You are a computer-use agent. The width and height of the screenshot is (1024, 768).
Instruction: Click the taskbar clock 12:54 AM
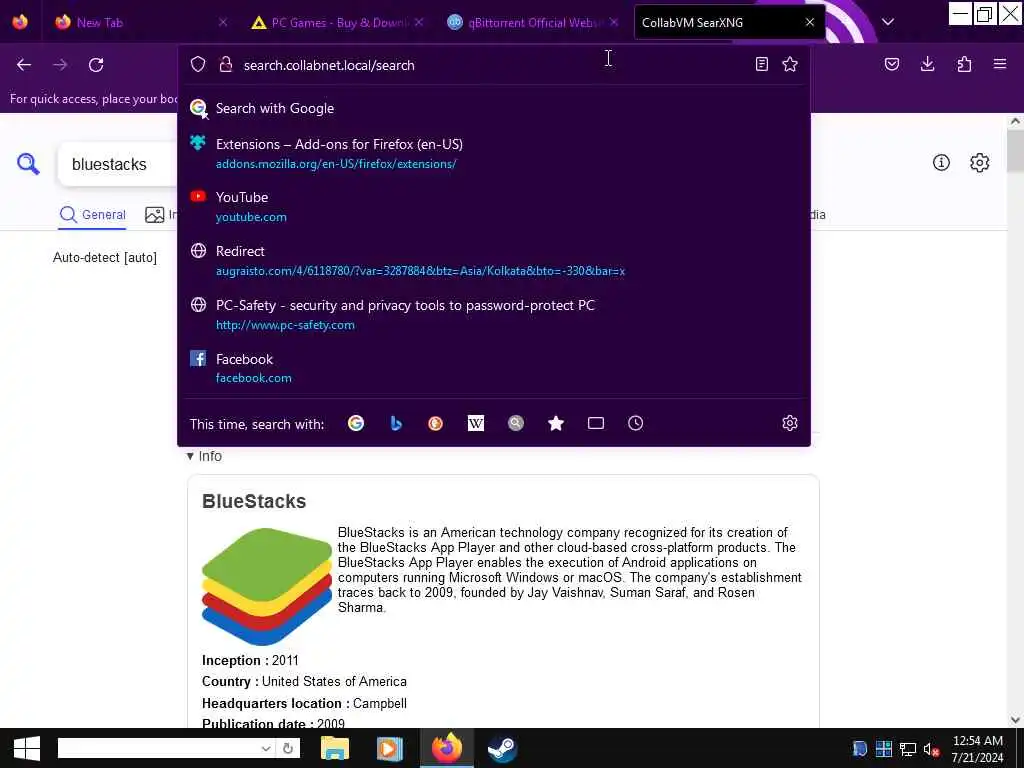[977, 749]
